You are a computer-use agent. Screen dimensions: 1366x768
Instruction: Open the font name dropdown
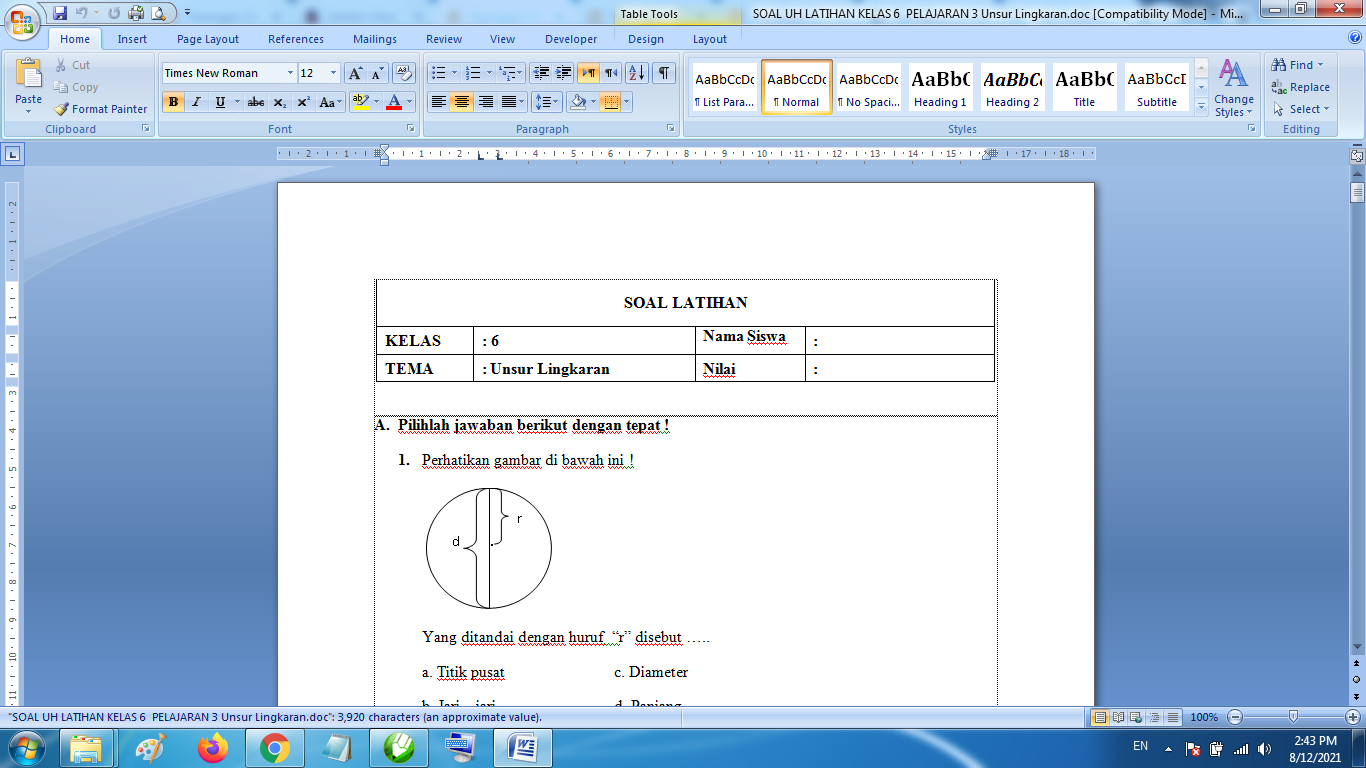pos(290,73)
